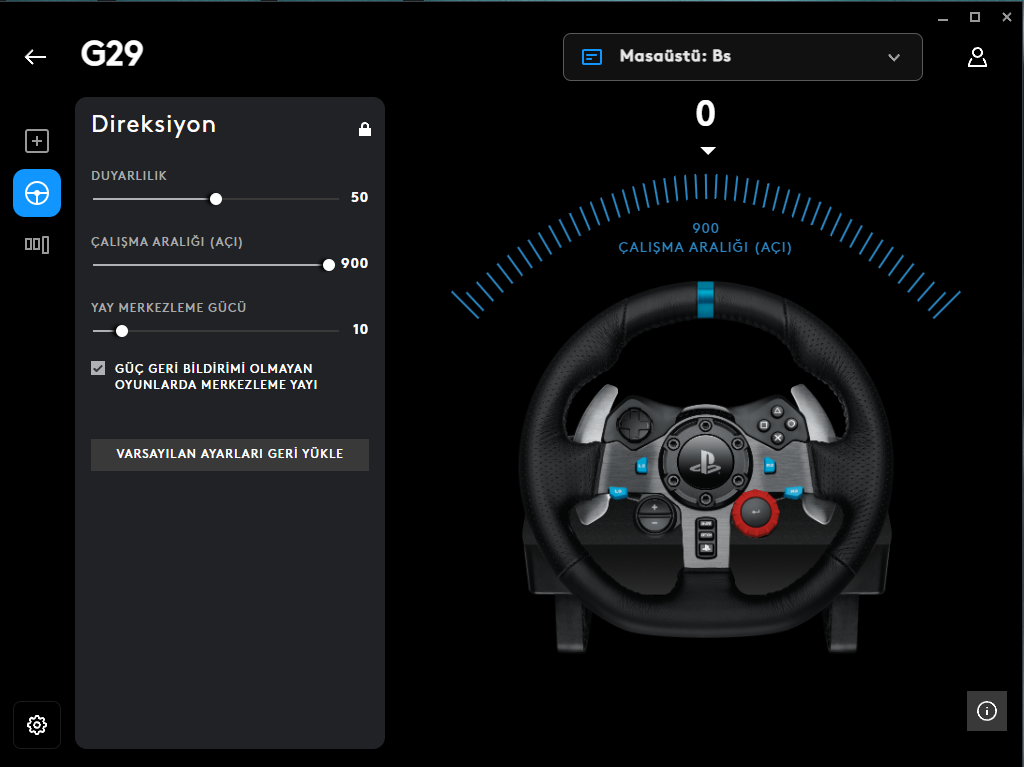The image size is (1024, 767).
Task: Click the D-pad on the wheel
Action: 634,426
